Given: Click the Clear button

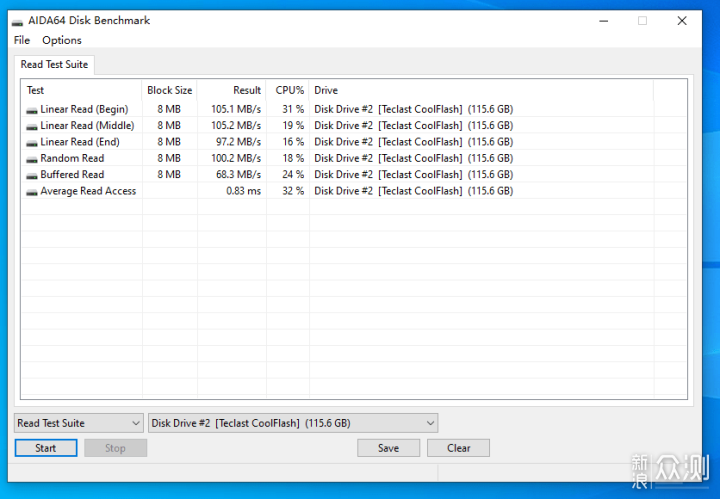Looking at the screenshot, I should pos(458,448).
